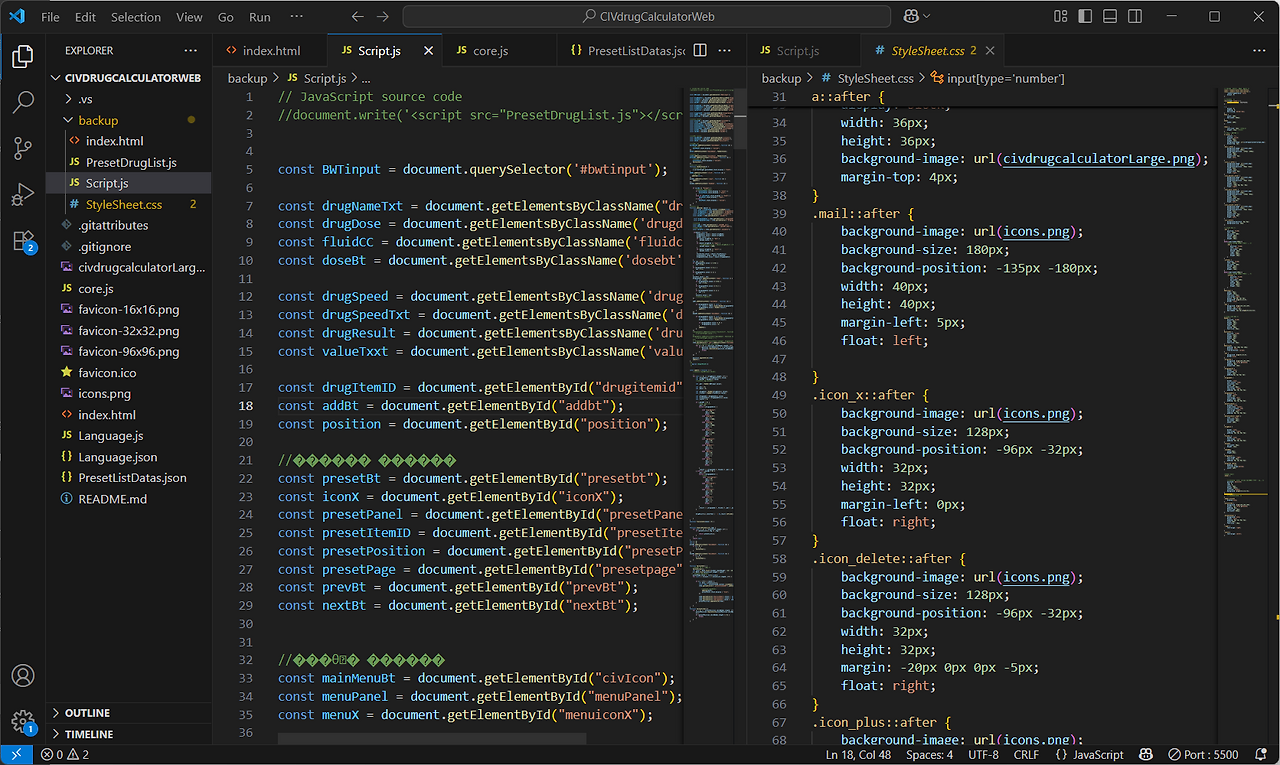
Task: Open the Source Control view
Action: [x=22, y=149]
